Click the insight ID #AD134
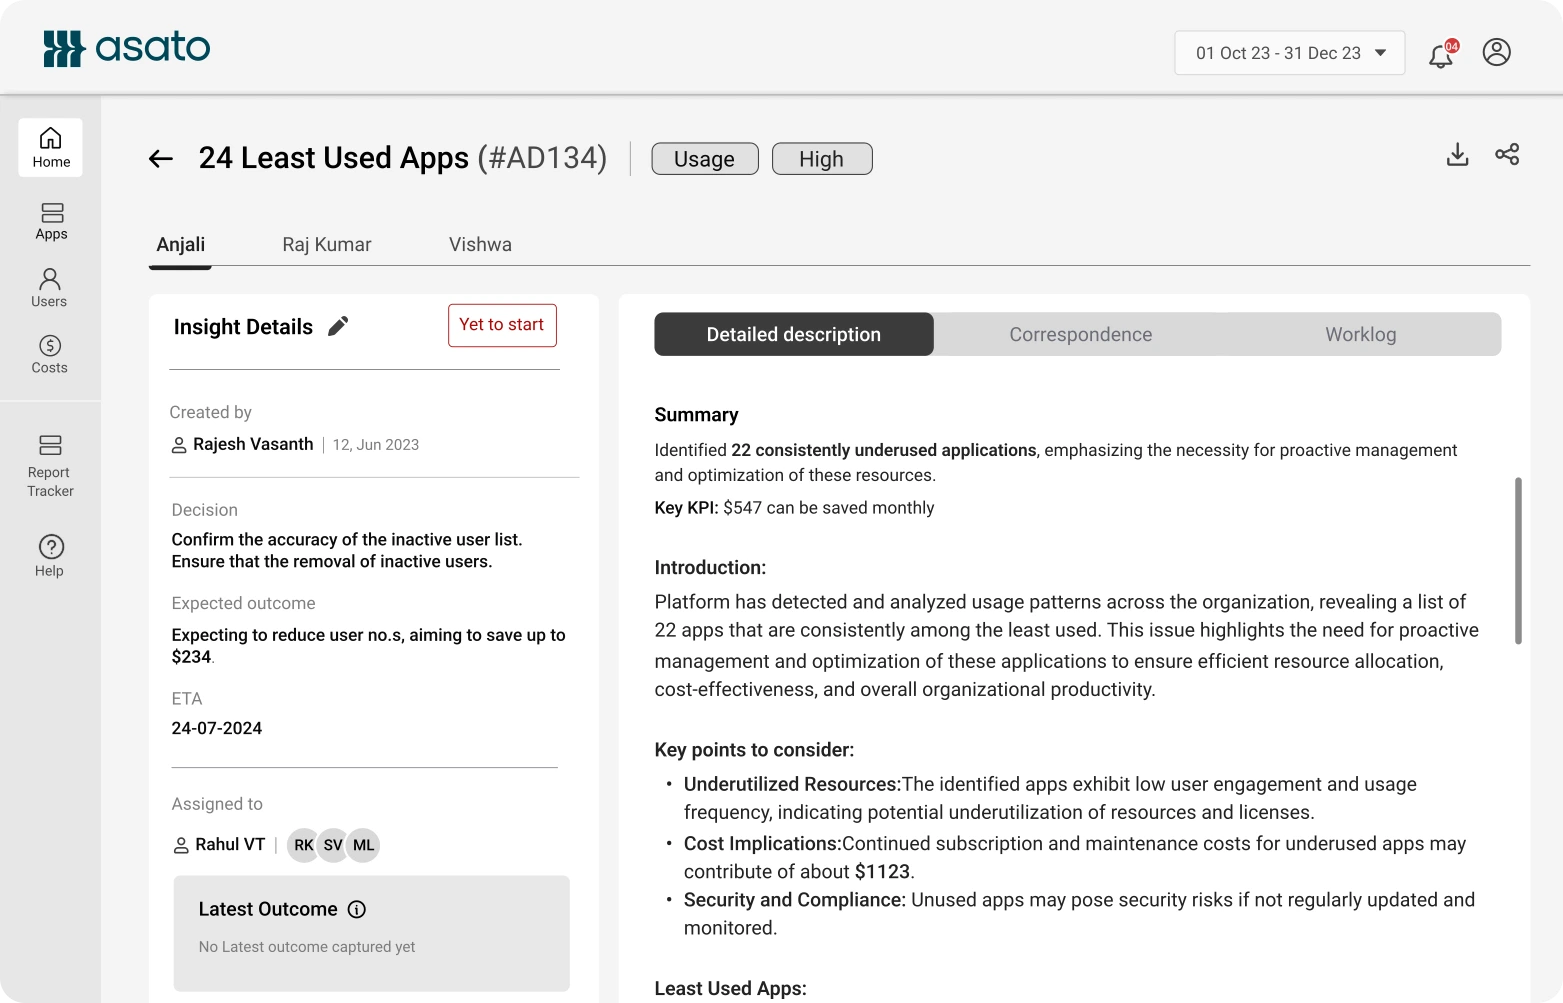Viewport: 1563px width, 1003px height. [x=542, y=158]
